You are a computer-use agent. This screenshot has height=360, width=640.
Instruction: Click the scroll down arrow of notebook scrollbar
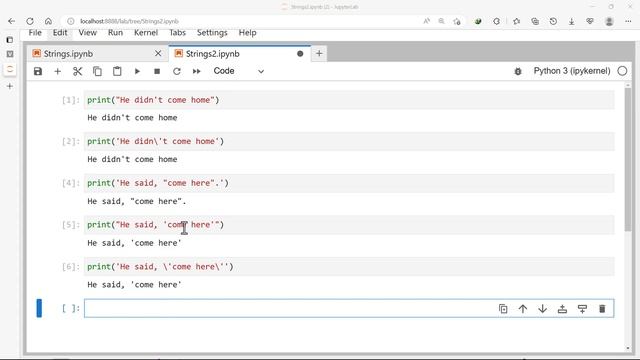click(628, 348)
